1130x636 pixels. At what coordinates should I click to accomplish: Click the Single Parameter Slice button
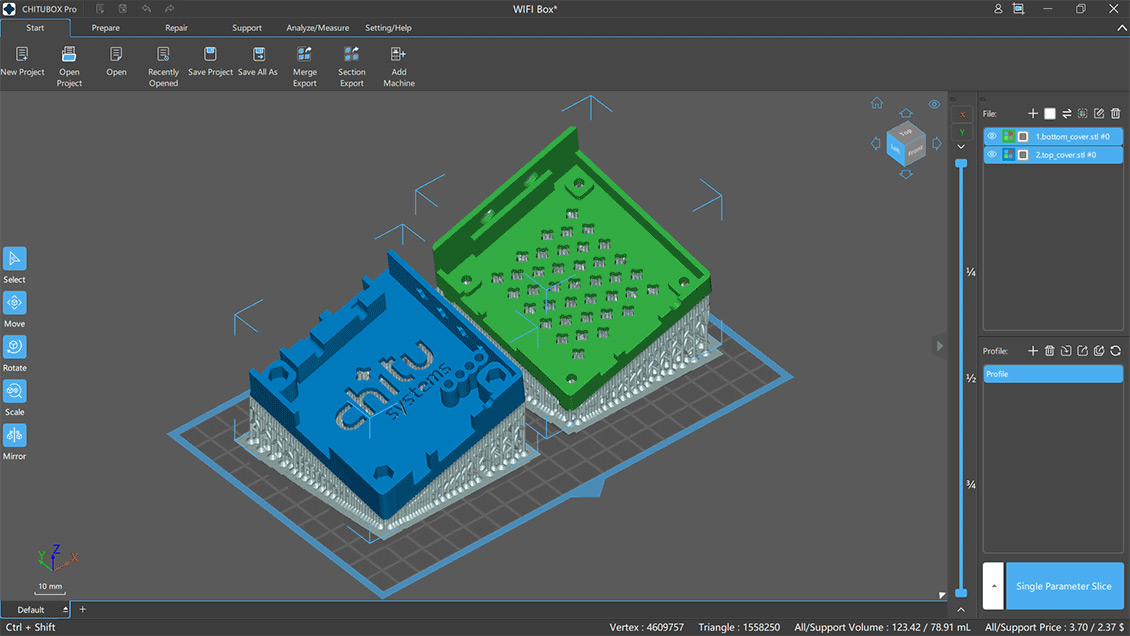pyautogui.click(x=1064, y=586)
